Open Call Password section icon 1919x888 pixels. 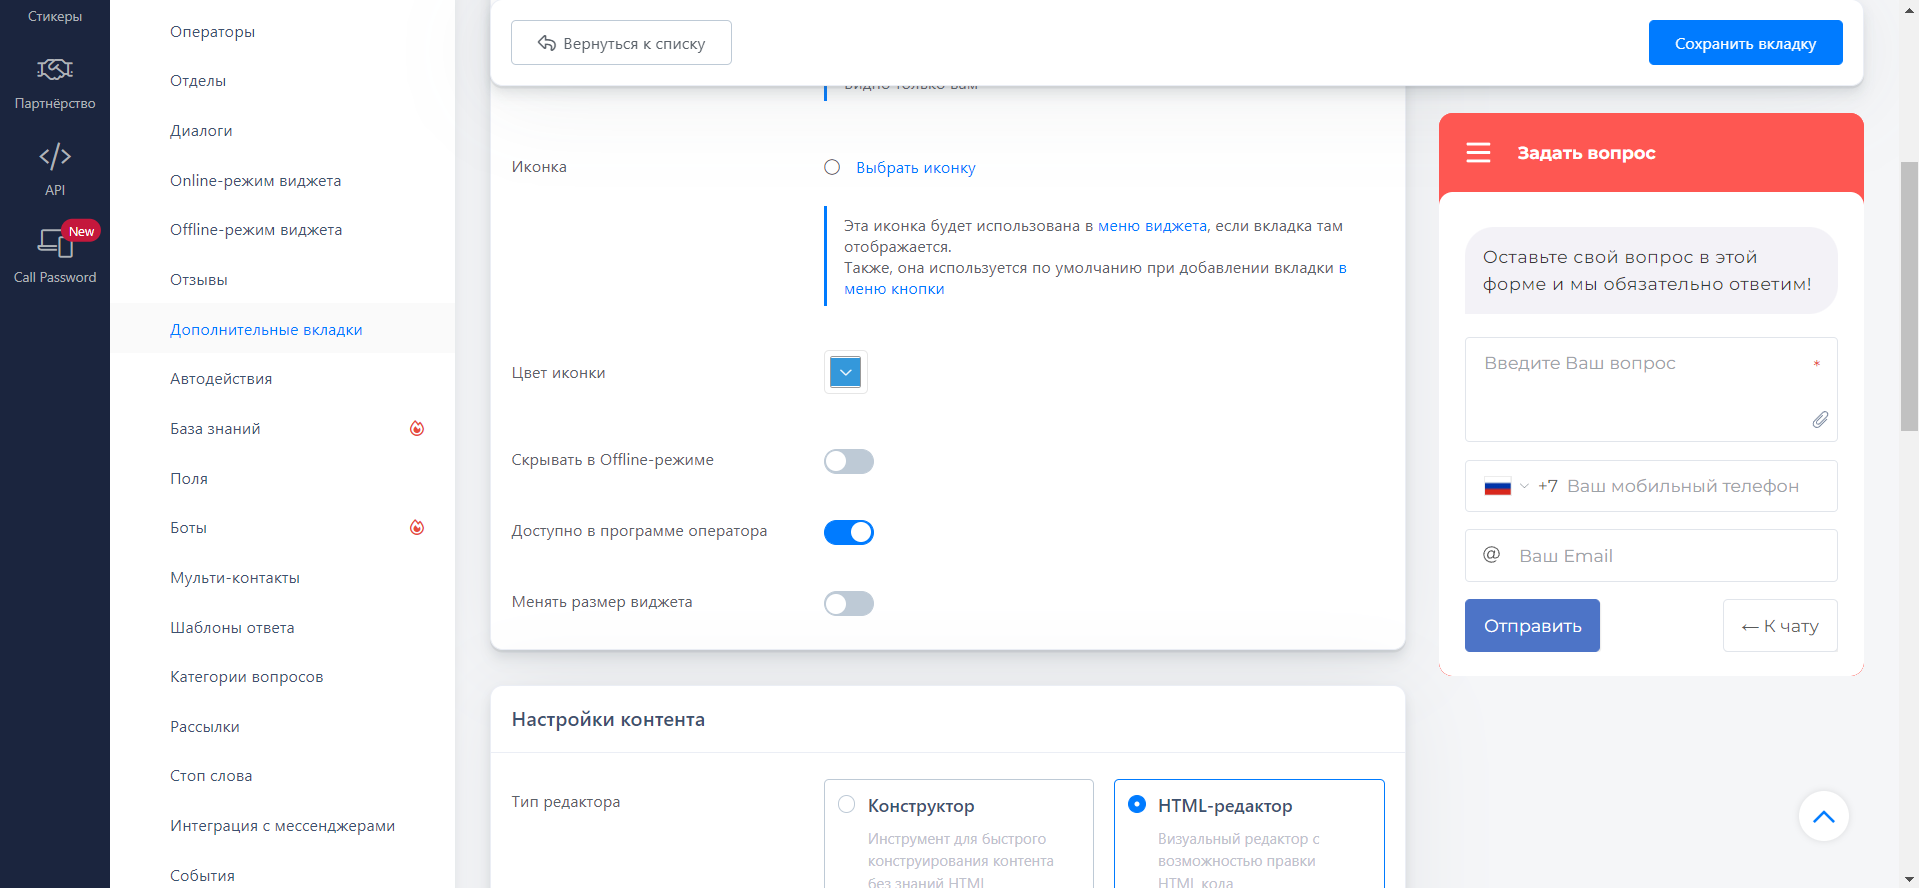[55, 243]
